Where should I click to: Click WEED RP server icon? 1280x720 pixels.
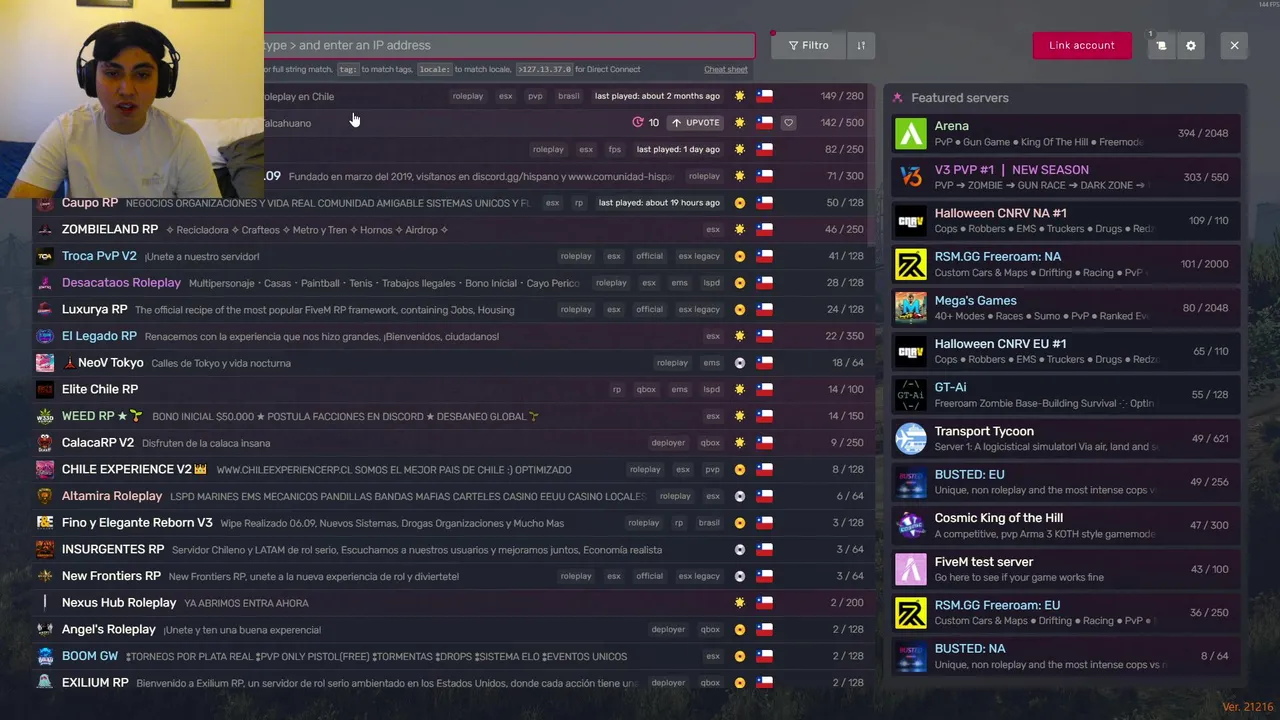click(x=45, y=416)
